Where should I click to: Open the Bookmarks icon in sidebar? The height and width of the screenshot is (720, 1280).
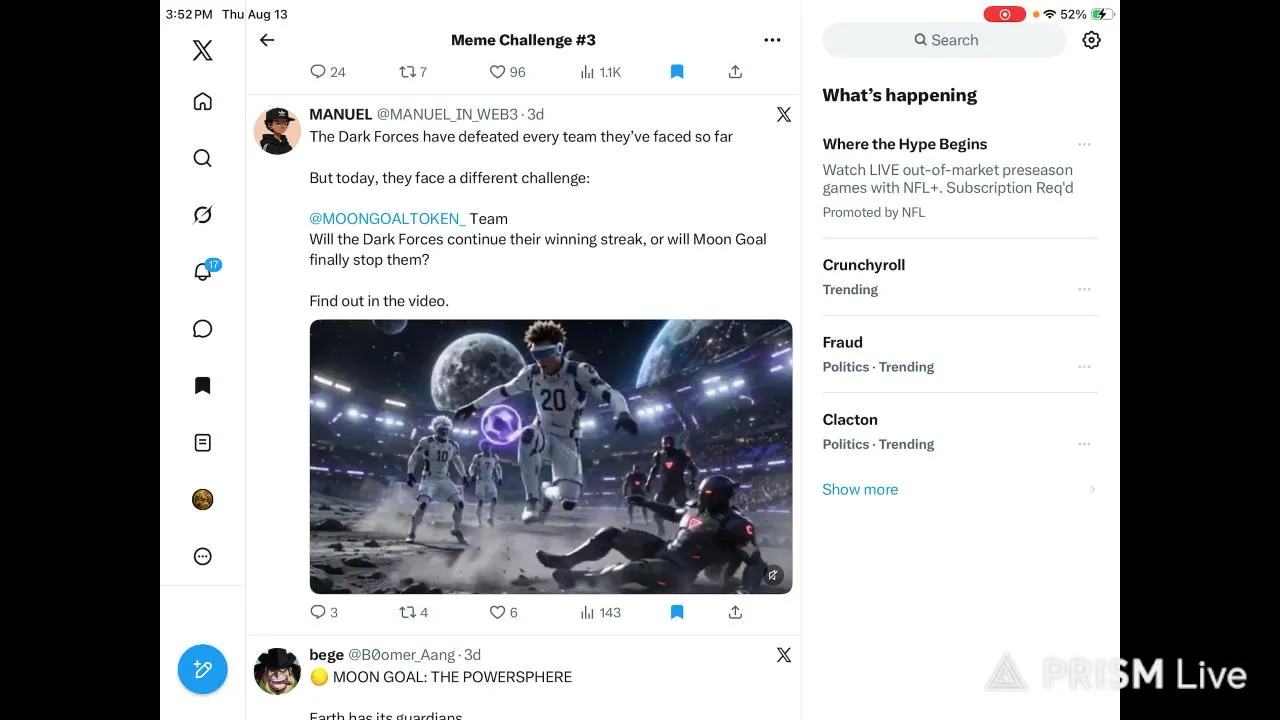(x=202, y=386)
